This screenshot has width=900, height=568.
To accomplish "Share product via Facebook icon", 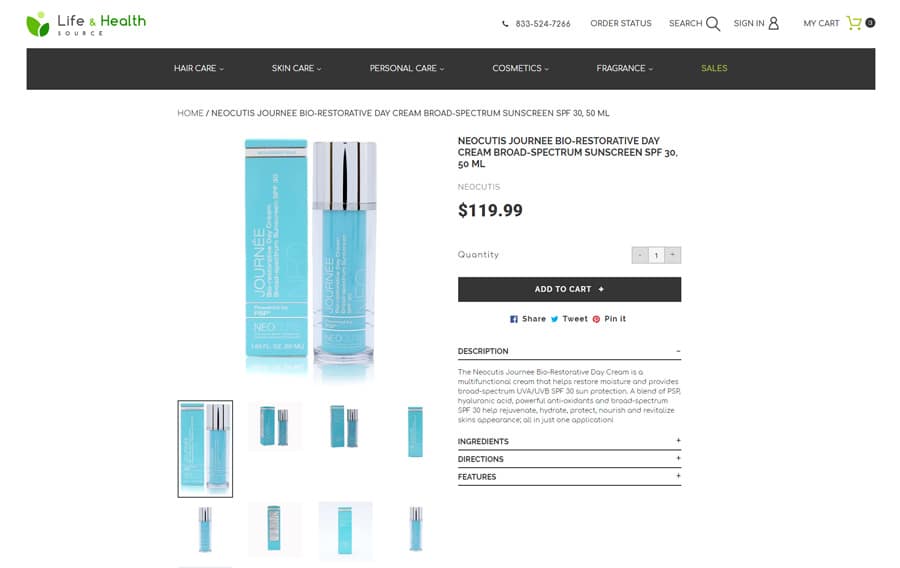I will point(514,319).
